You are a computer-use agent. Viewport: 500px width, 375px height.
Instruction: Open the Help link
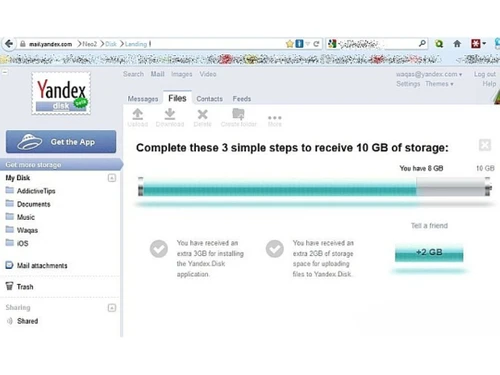click(489, 84)
